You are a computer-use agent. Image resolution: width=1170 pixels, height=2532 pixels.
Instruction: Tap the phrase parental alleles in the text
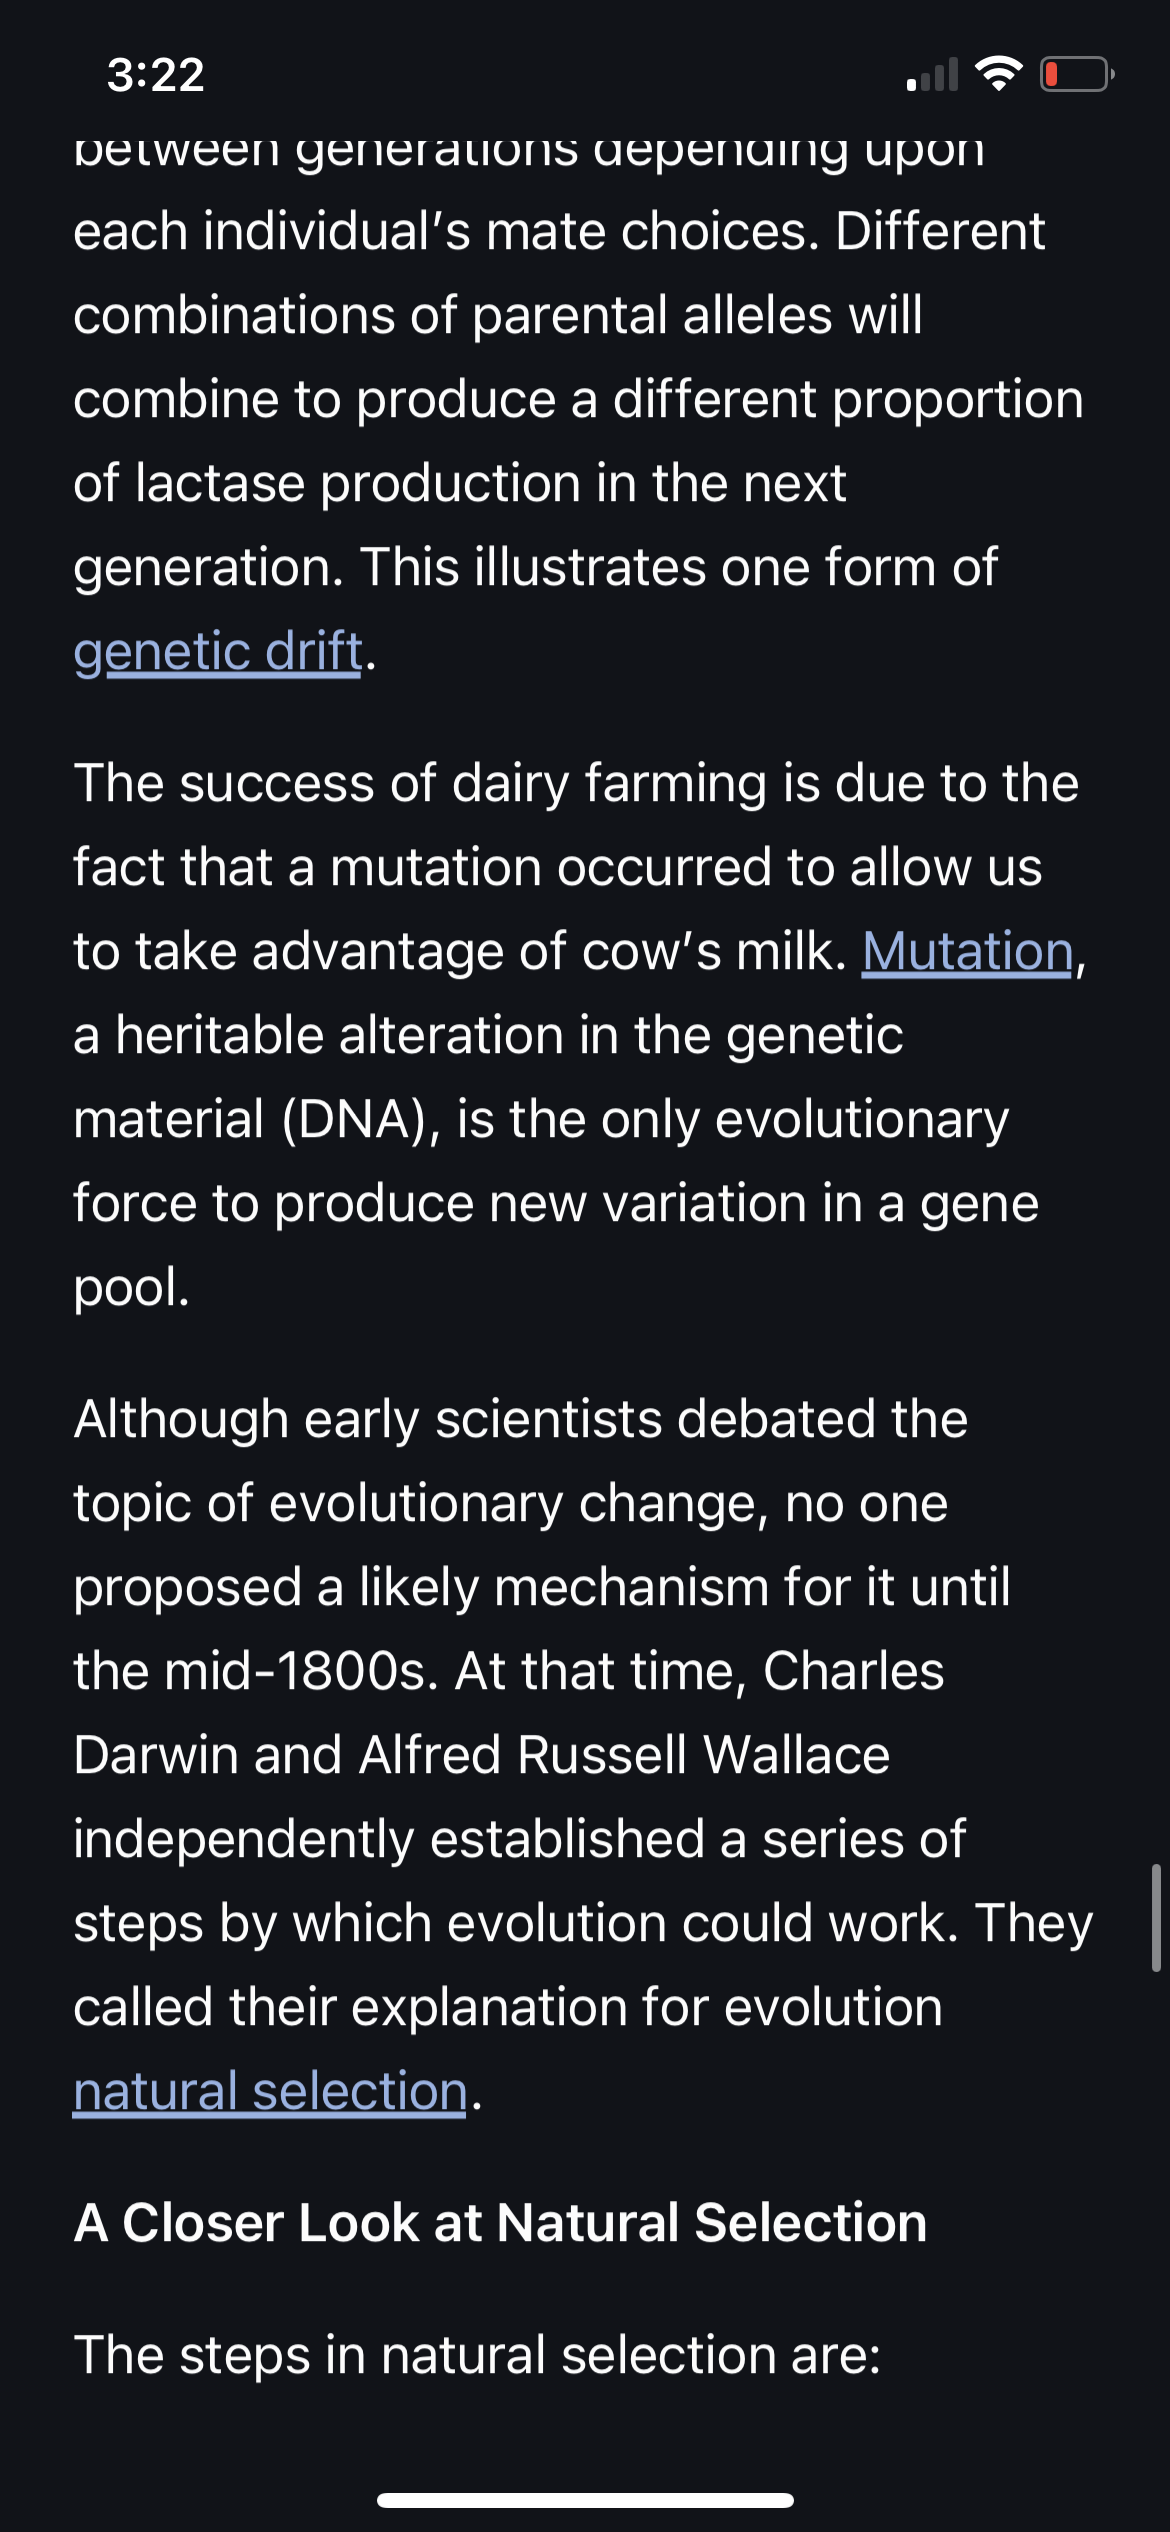[x=652, y=315]
